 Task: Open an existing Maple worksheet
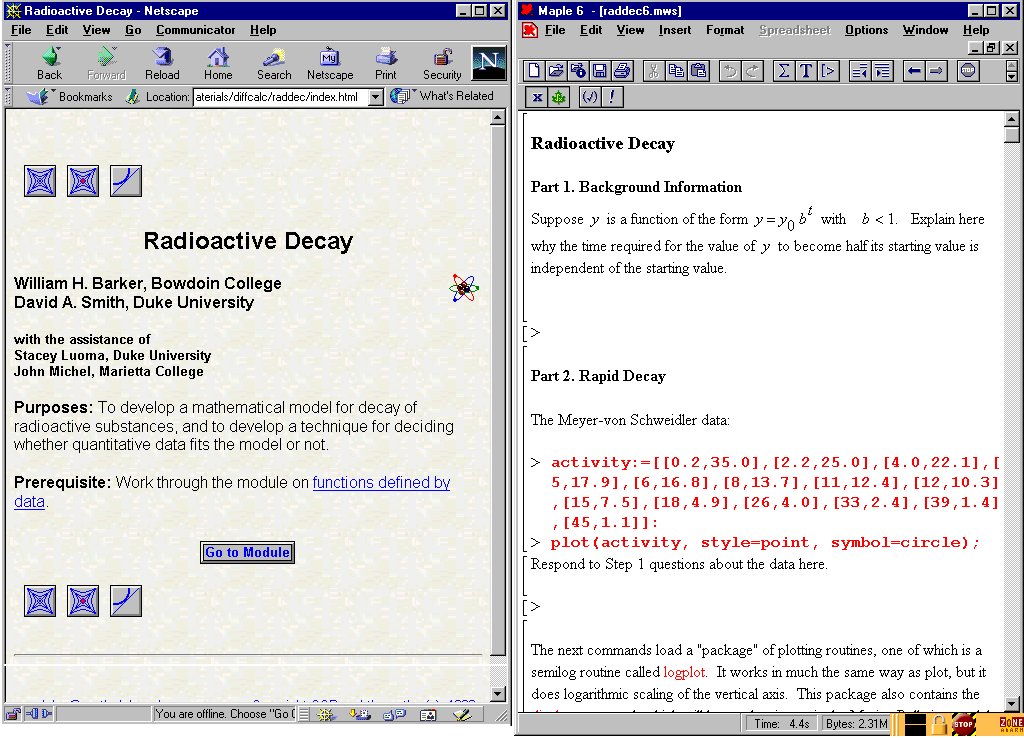tap(556, 71)
